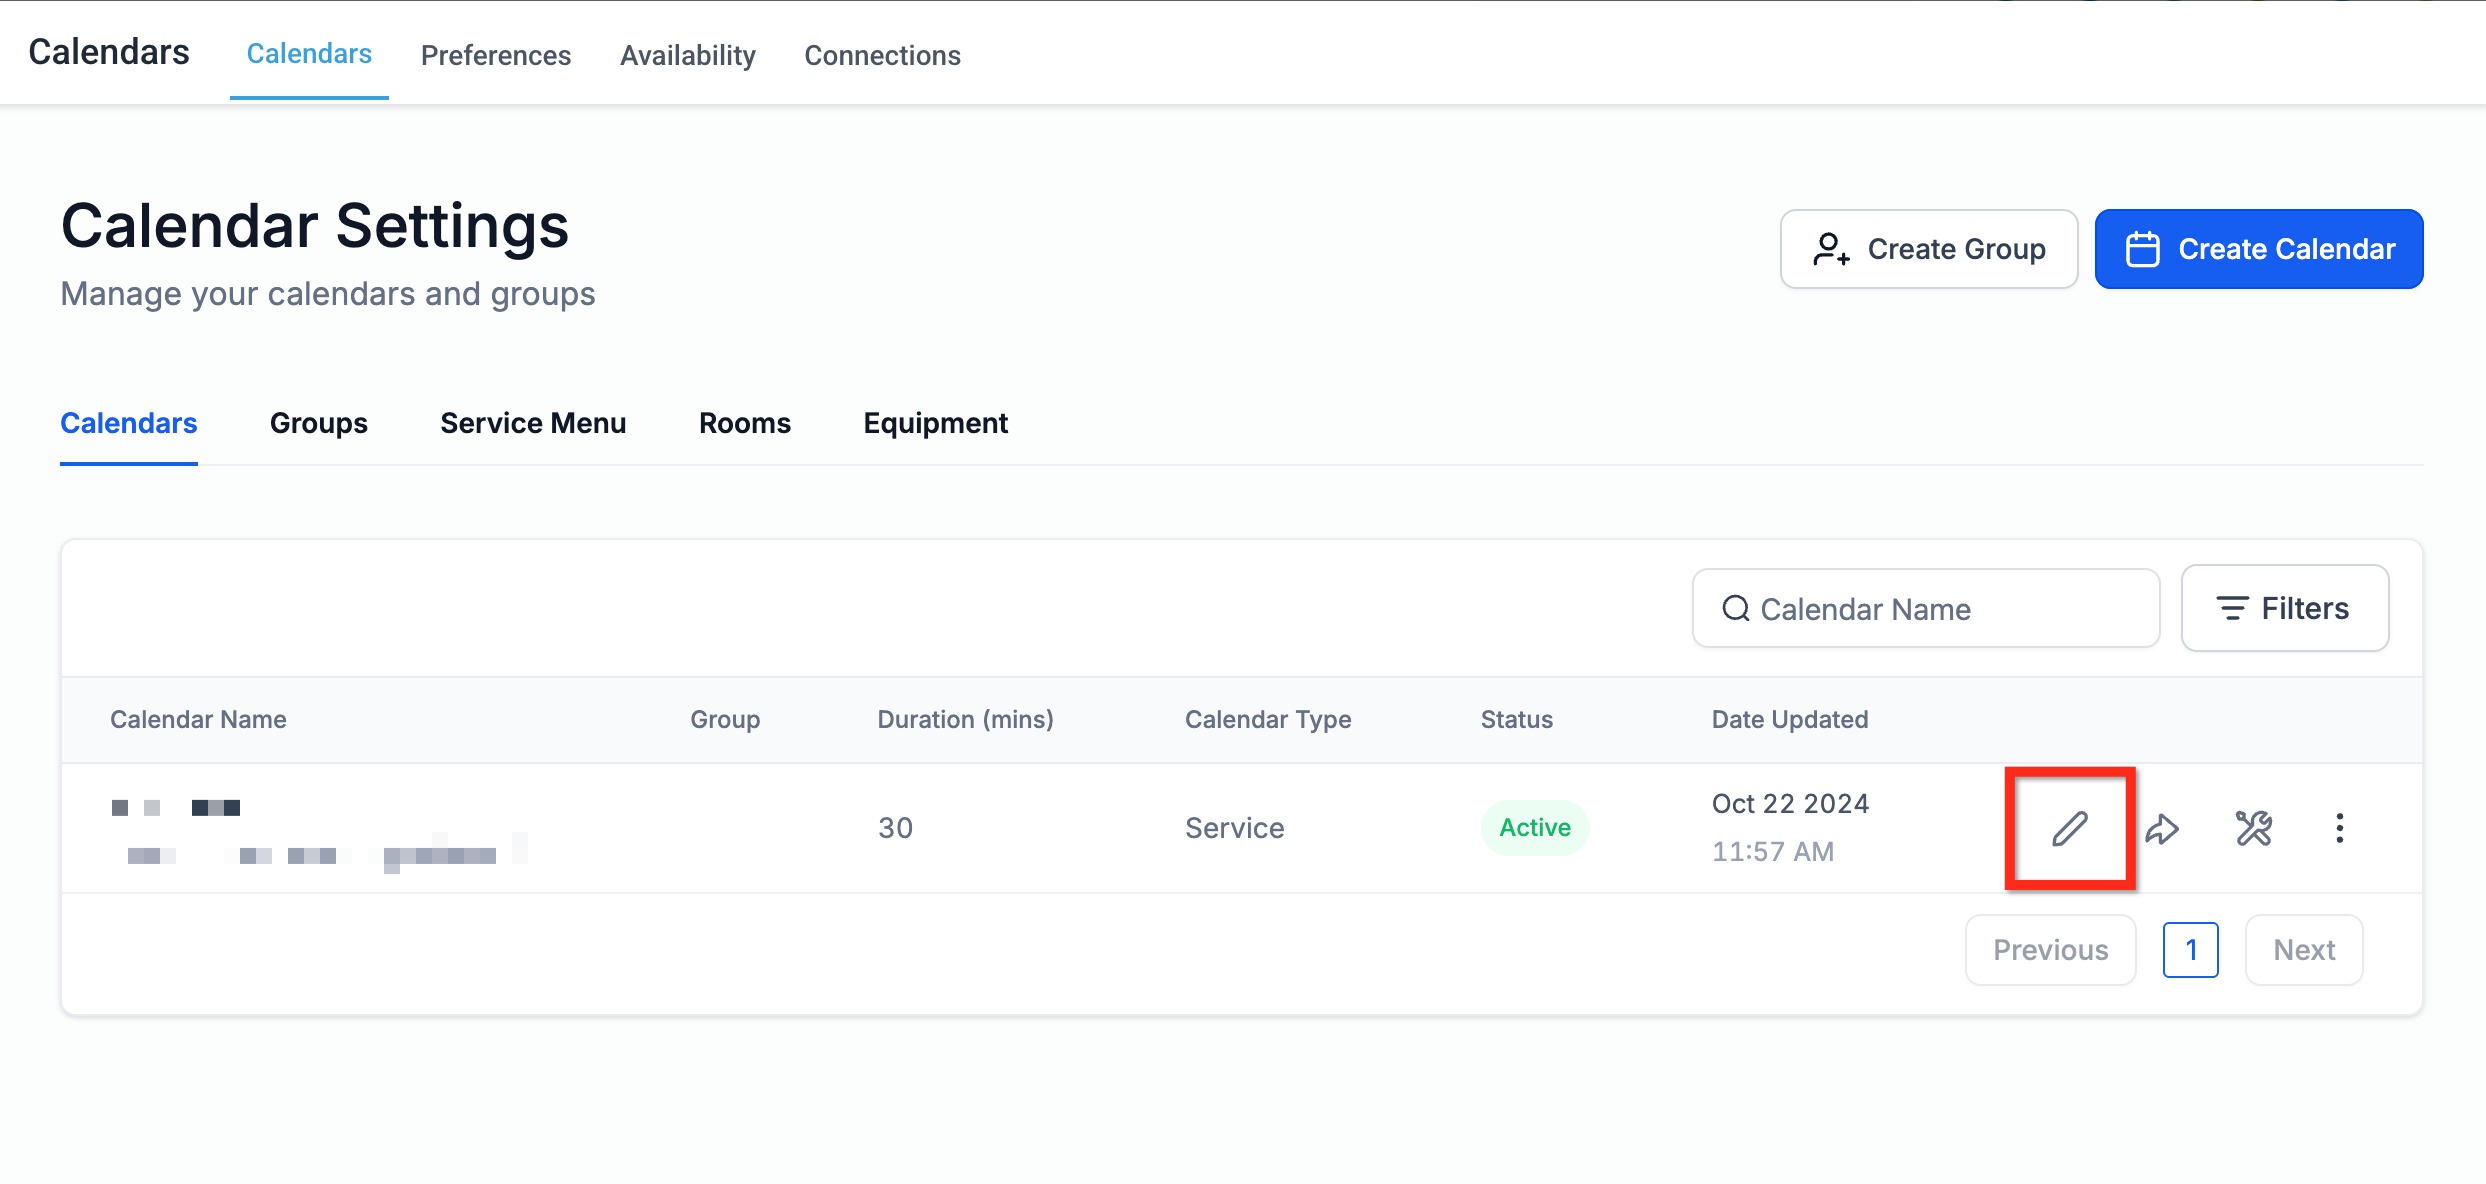
Task: Open the Service Menu sub-tab
Action: (533, 423)
